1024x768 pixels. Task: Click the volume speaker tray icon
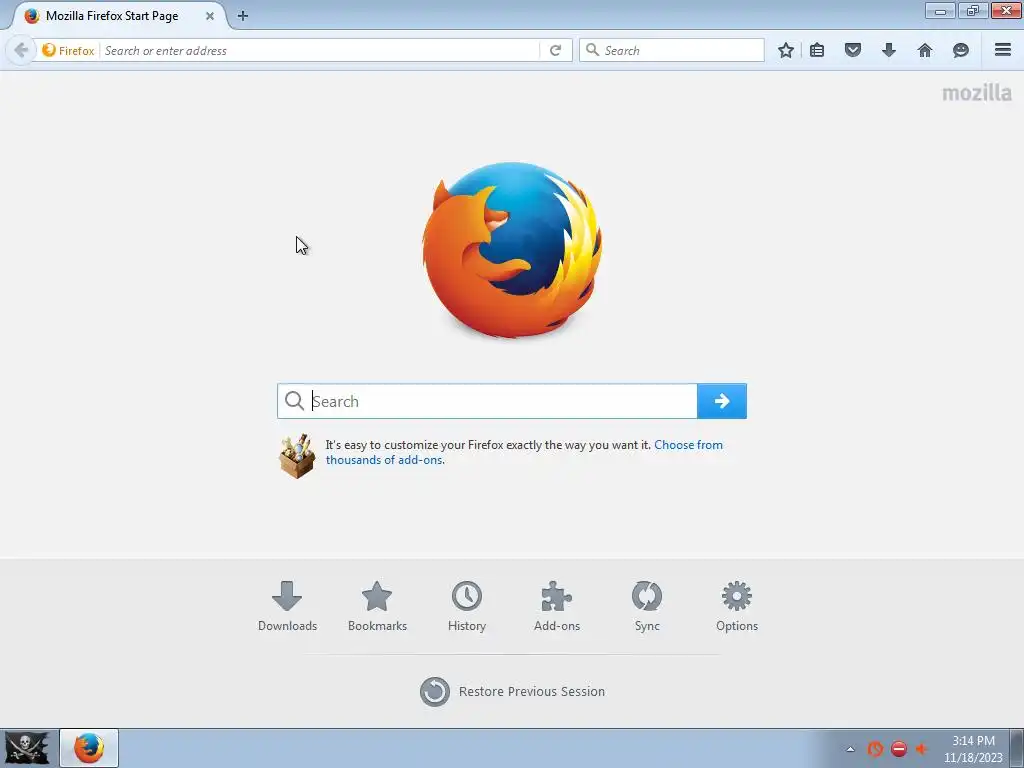pyautogui.click(x=921, y=749)
